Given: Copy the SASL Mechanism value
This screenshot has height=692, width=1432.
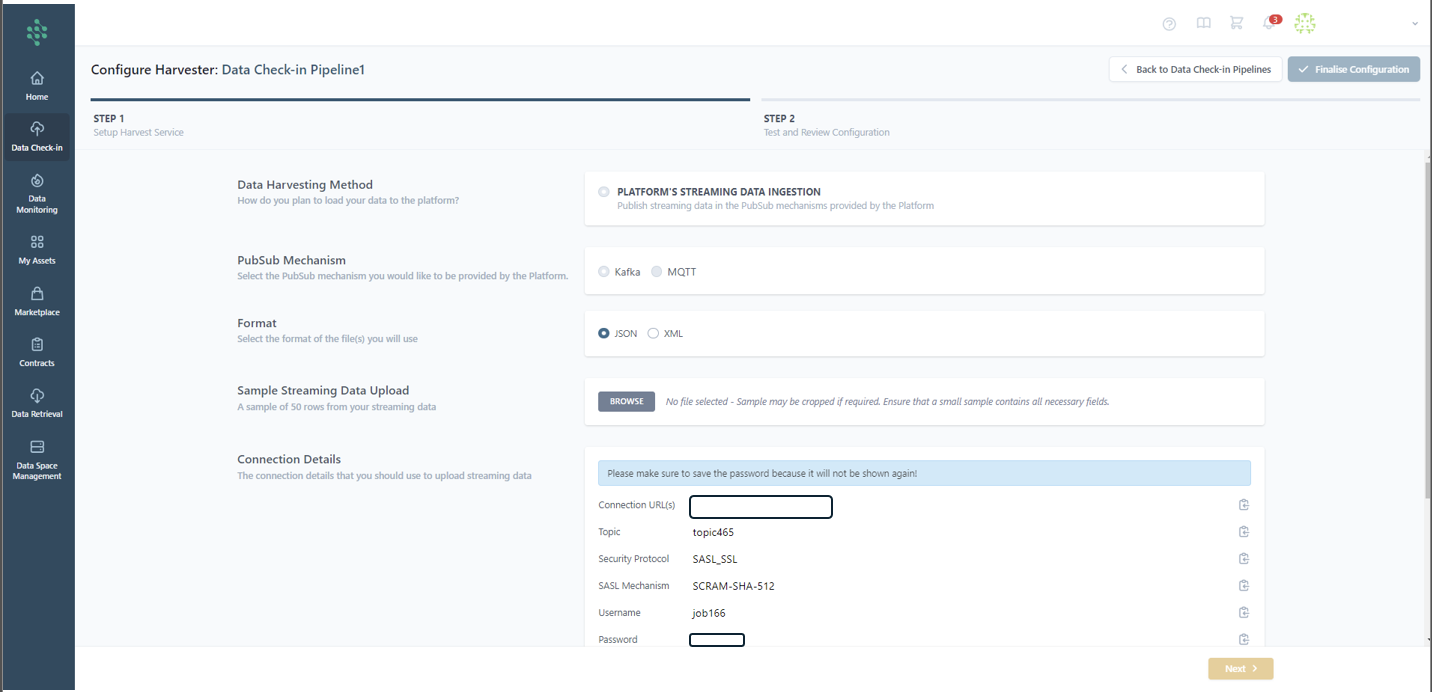Looking at the screenshot, I should pos(1244,586).
